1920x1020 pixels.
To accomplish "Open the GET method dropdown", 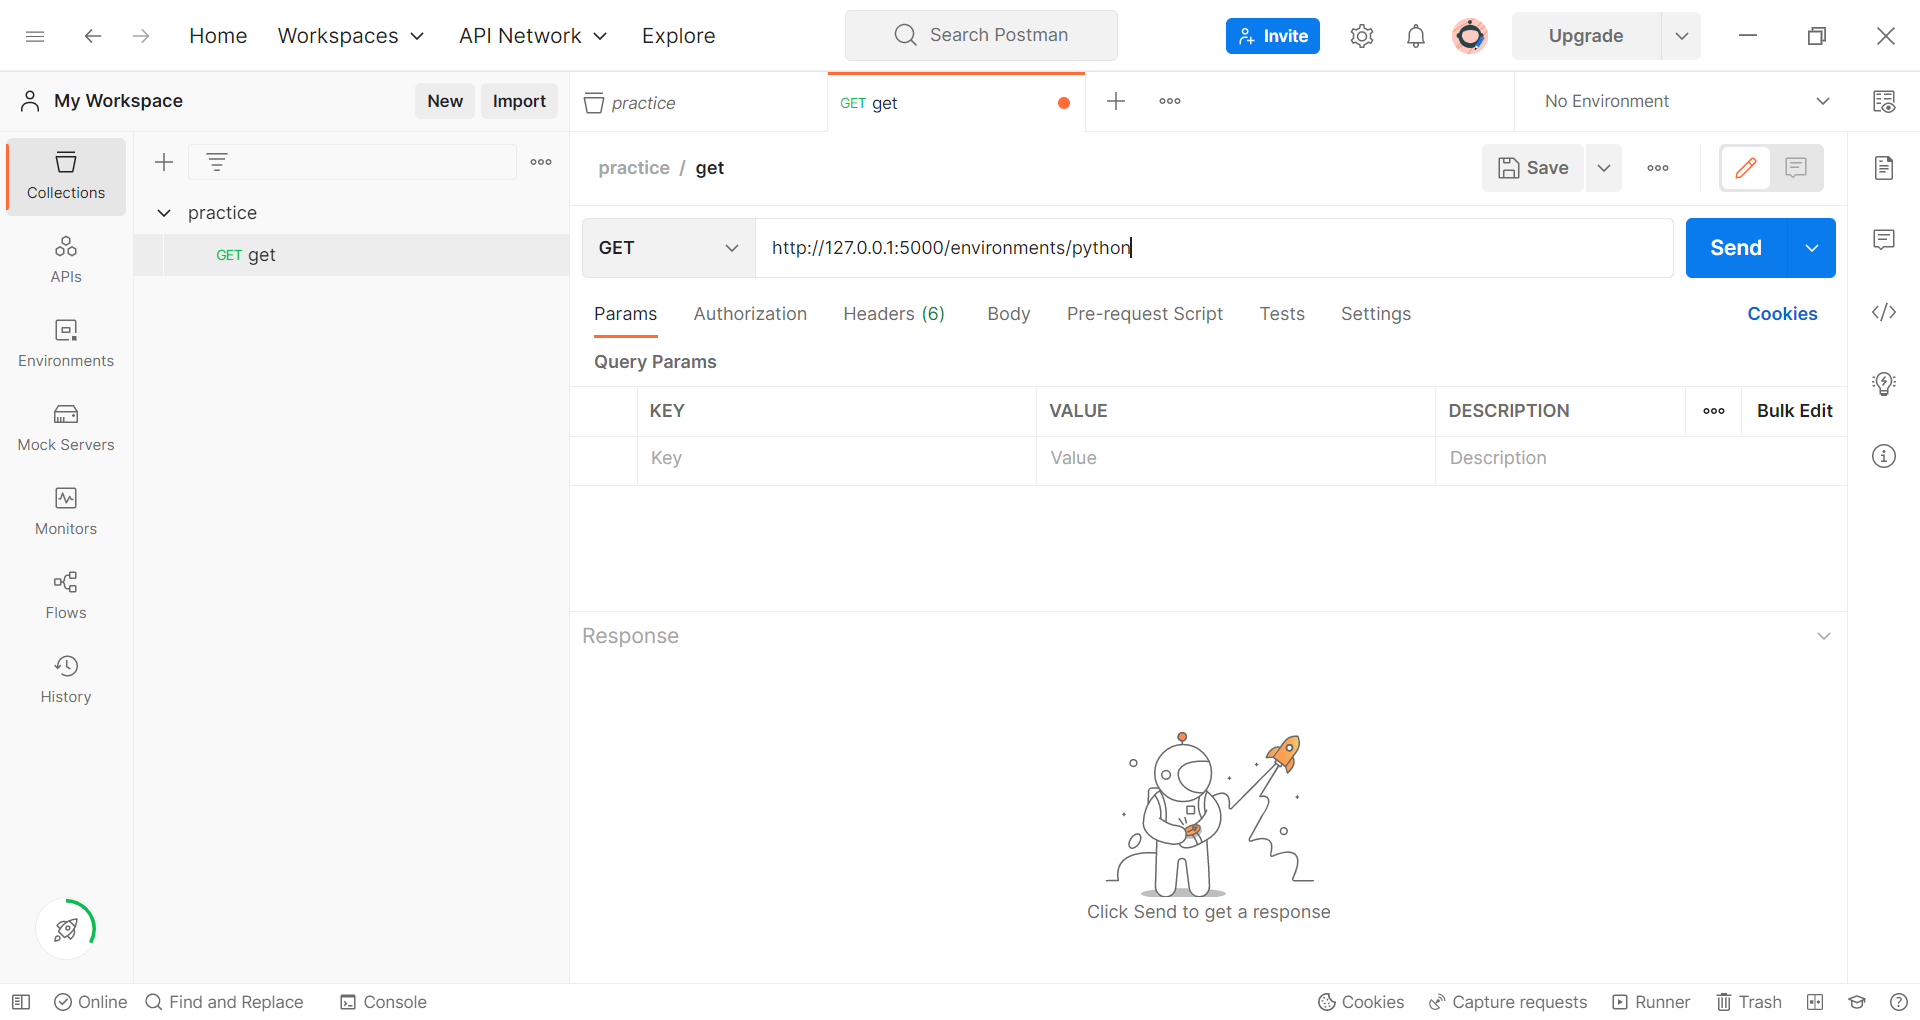I will click(x=668, y=248).
